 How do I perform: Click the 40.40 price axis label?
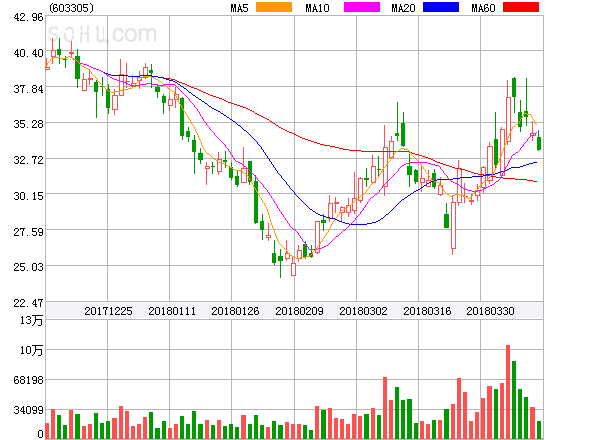(29, 53)
